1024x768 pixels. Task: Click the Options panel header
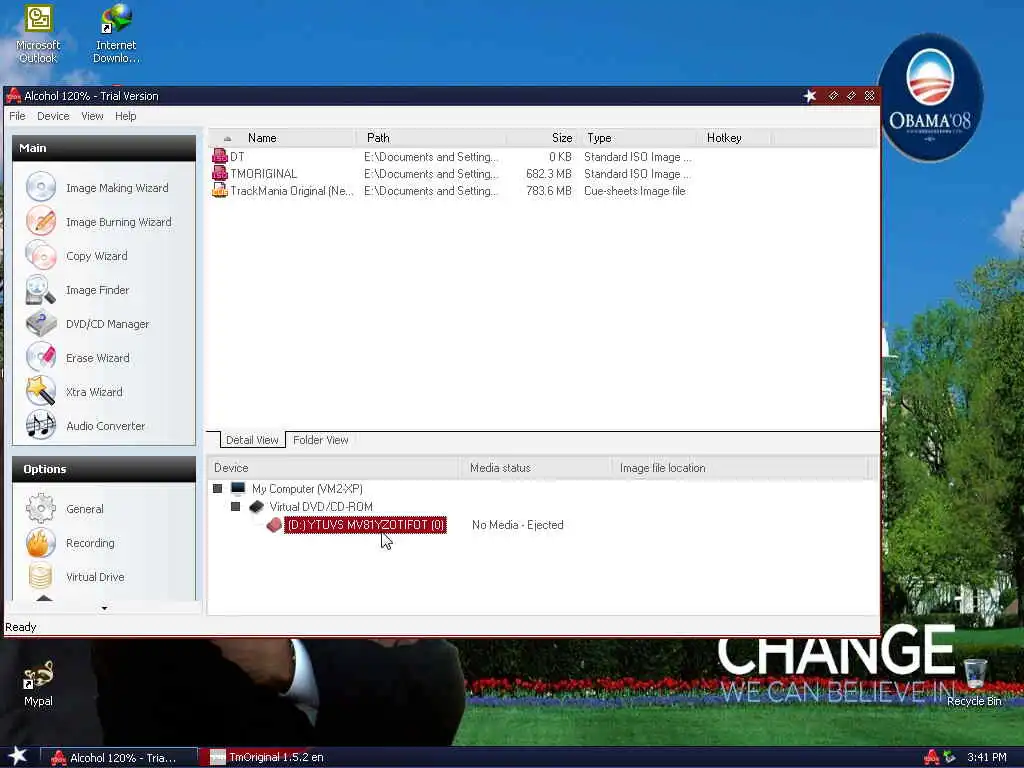[x=104, y=469]
